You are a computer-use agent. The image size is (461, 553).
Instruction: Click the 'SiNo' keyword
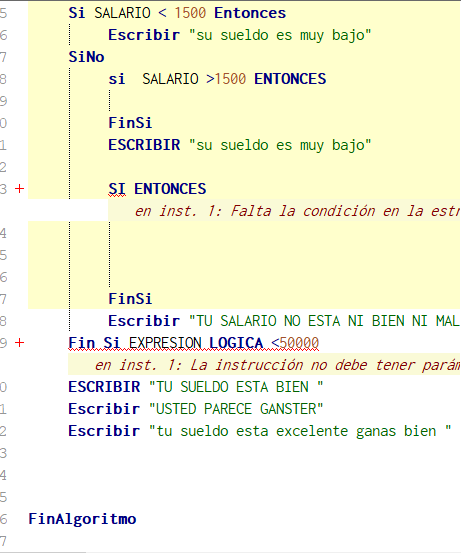click(x=86, y=57)
